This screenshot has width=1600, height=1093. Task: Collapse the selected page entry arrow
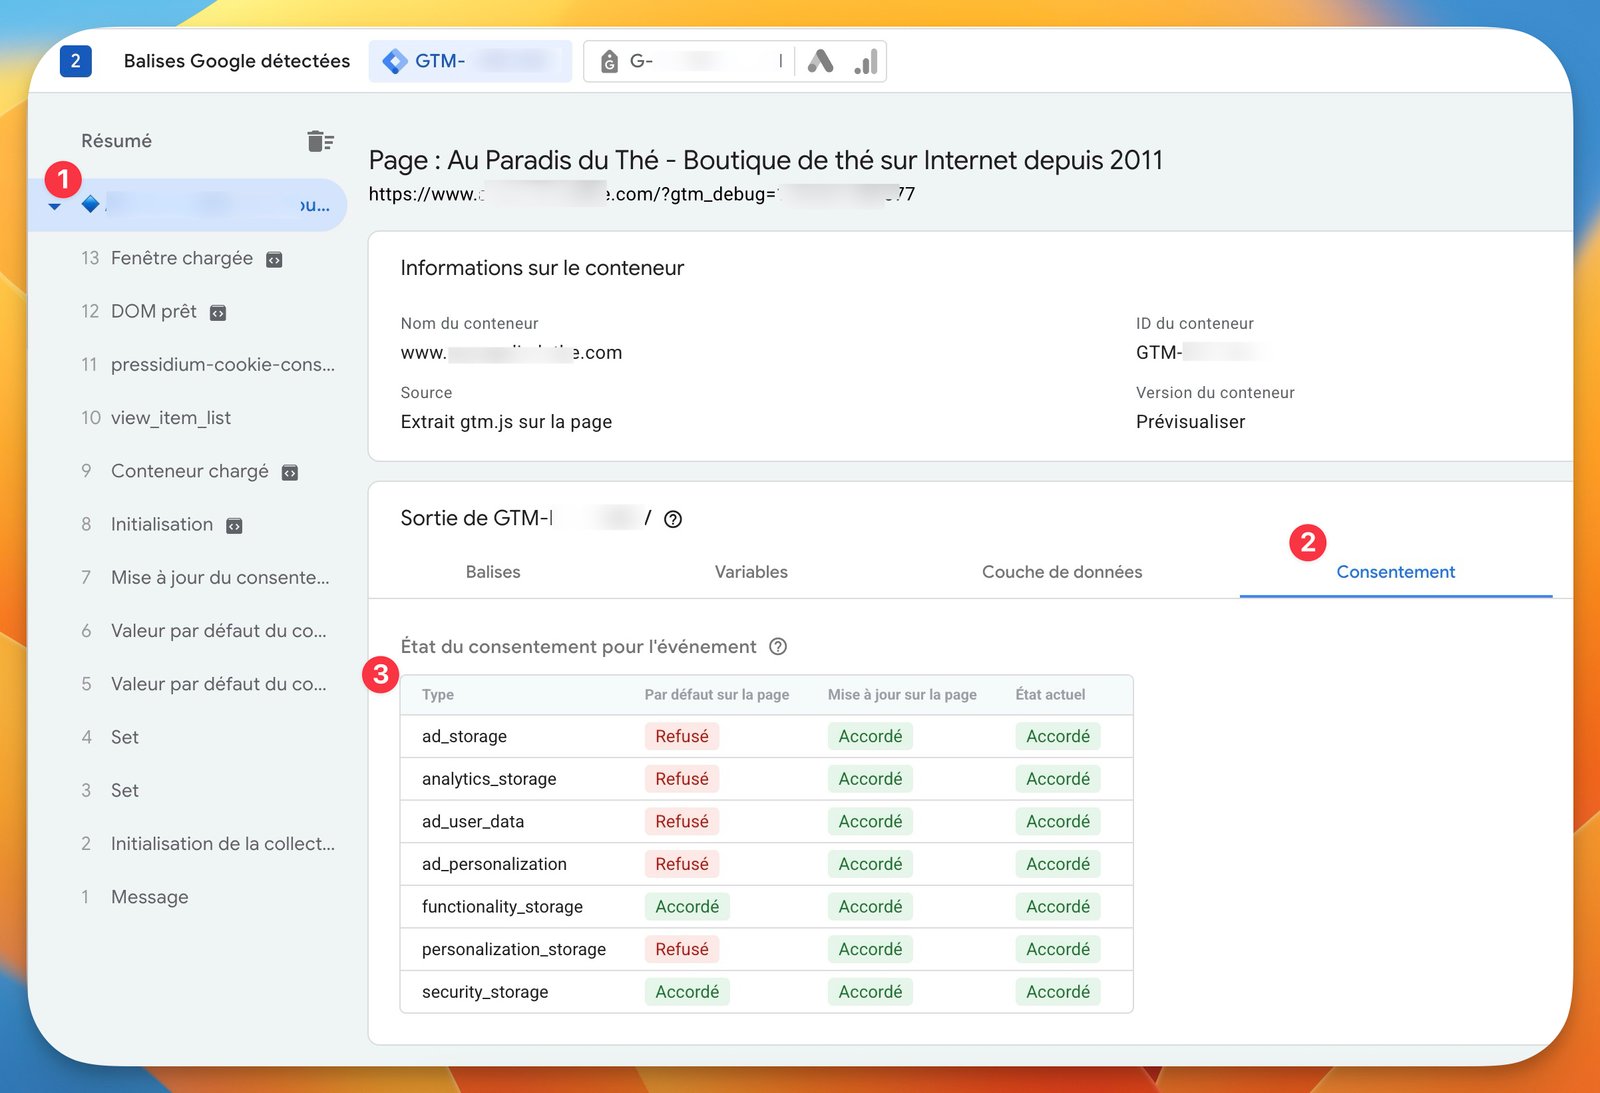pos(55,206)
